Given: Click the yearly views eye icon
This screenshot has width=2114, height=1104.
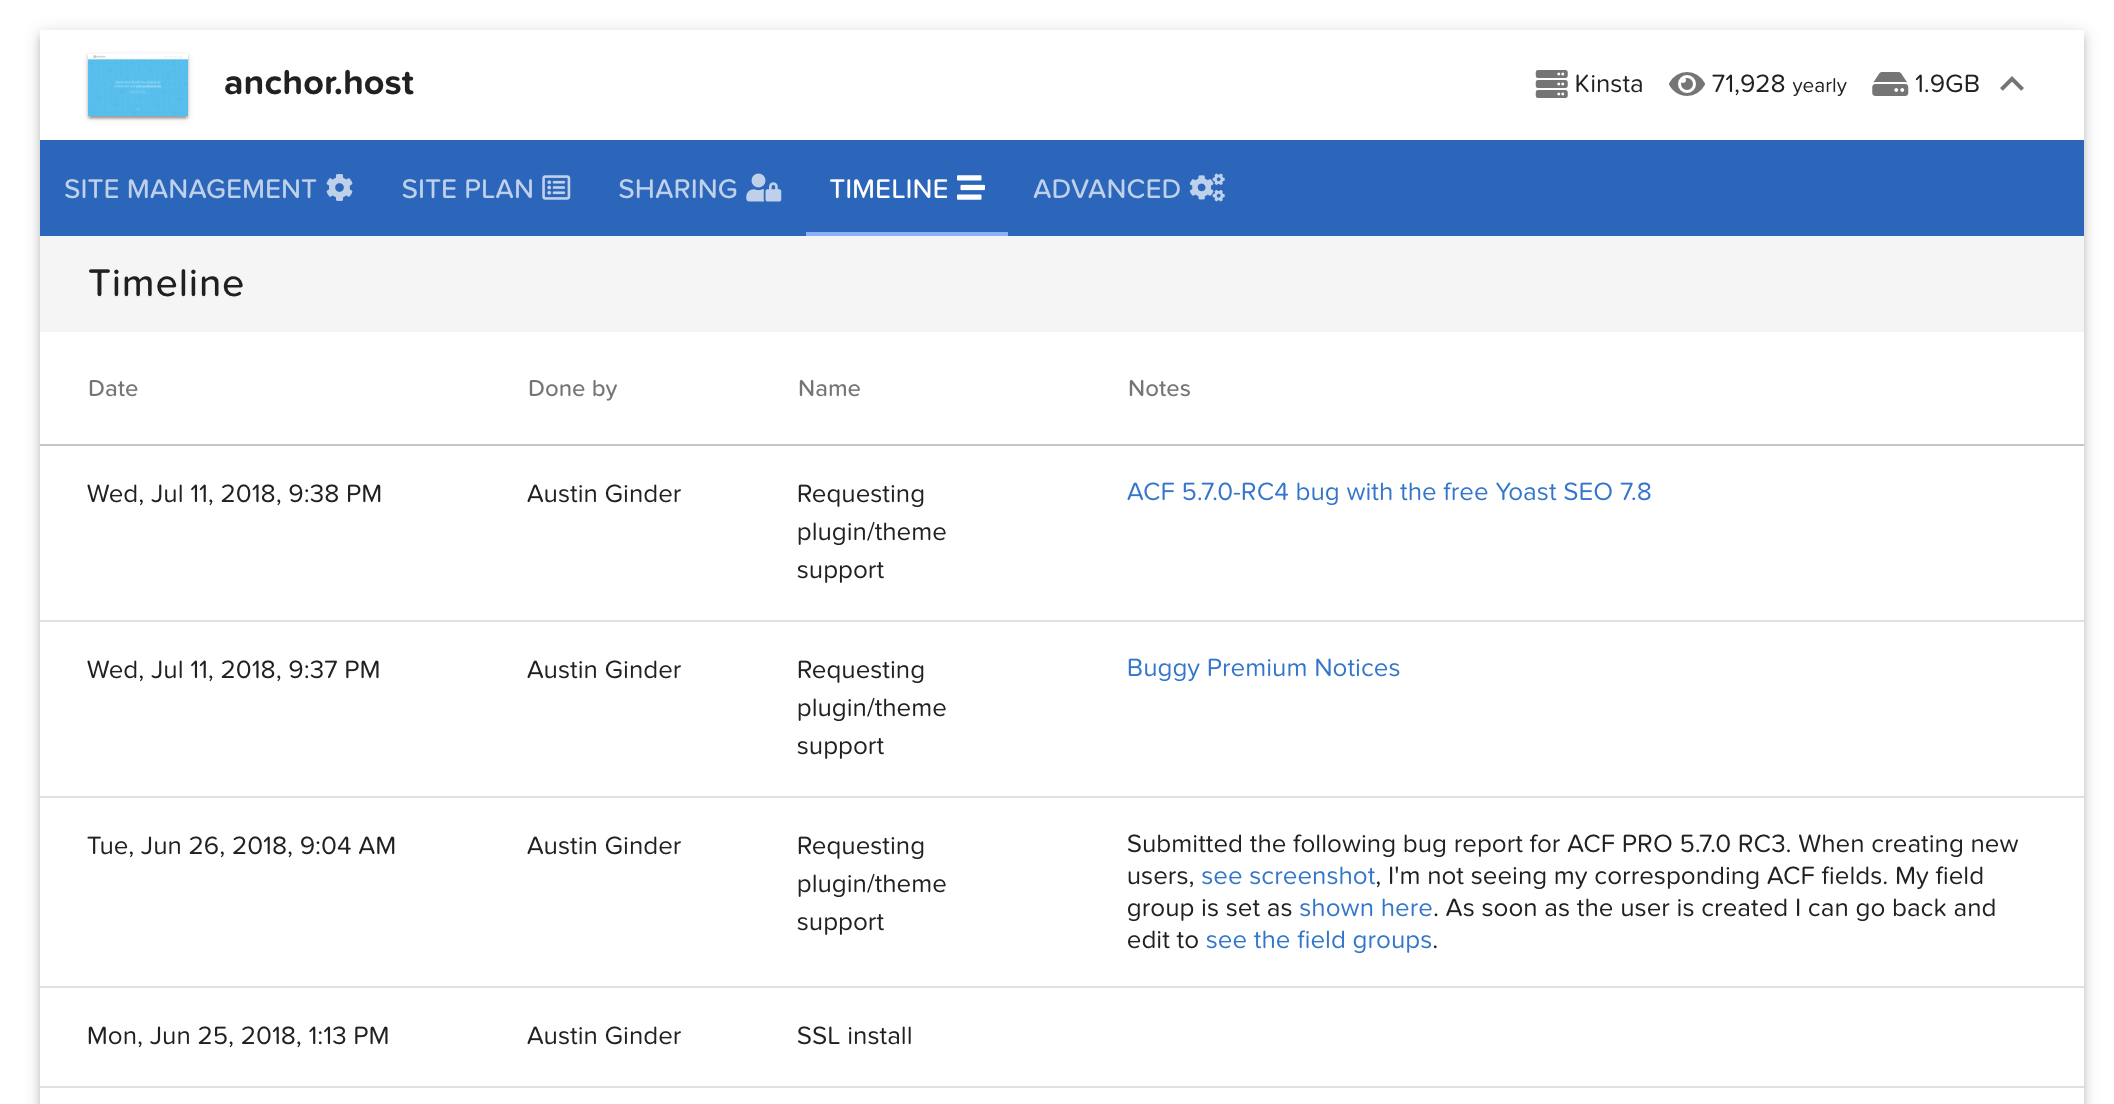Looking at the screenshot, I should [x=1687, y=84].
